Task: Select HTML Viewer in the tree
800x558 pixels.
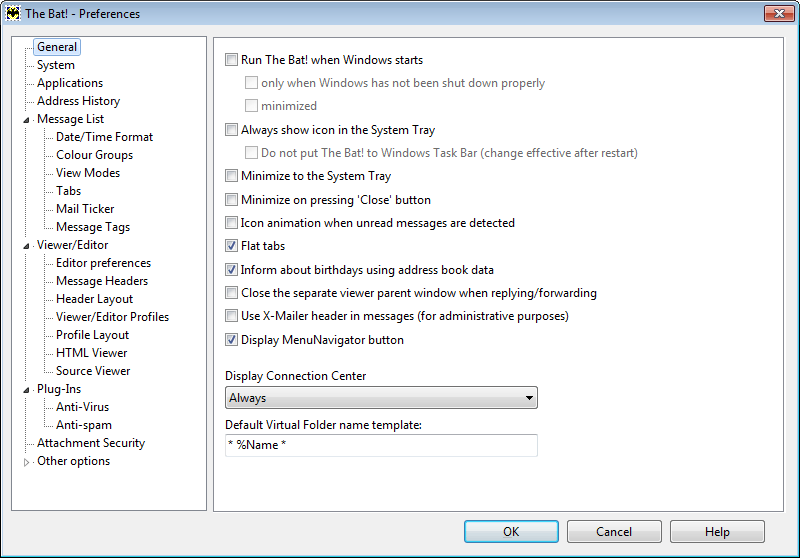Action: pyautogui.click(x=91, y=352)
